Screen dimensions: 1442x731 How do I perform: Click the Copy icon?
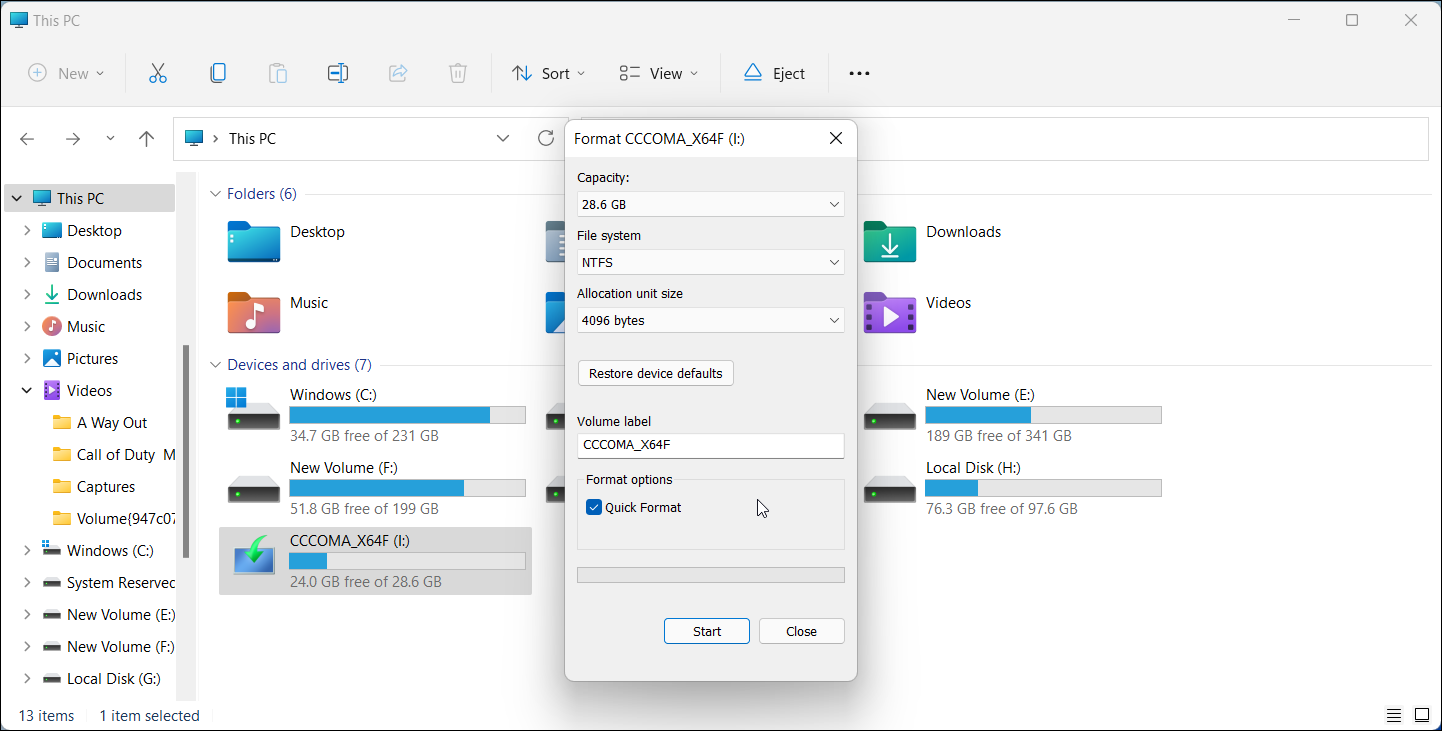click(217, 72)
